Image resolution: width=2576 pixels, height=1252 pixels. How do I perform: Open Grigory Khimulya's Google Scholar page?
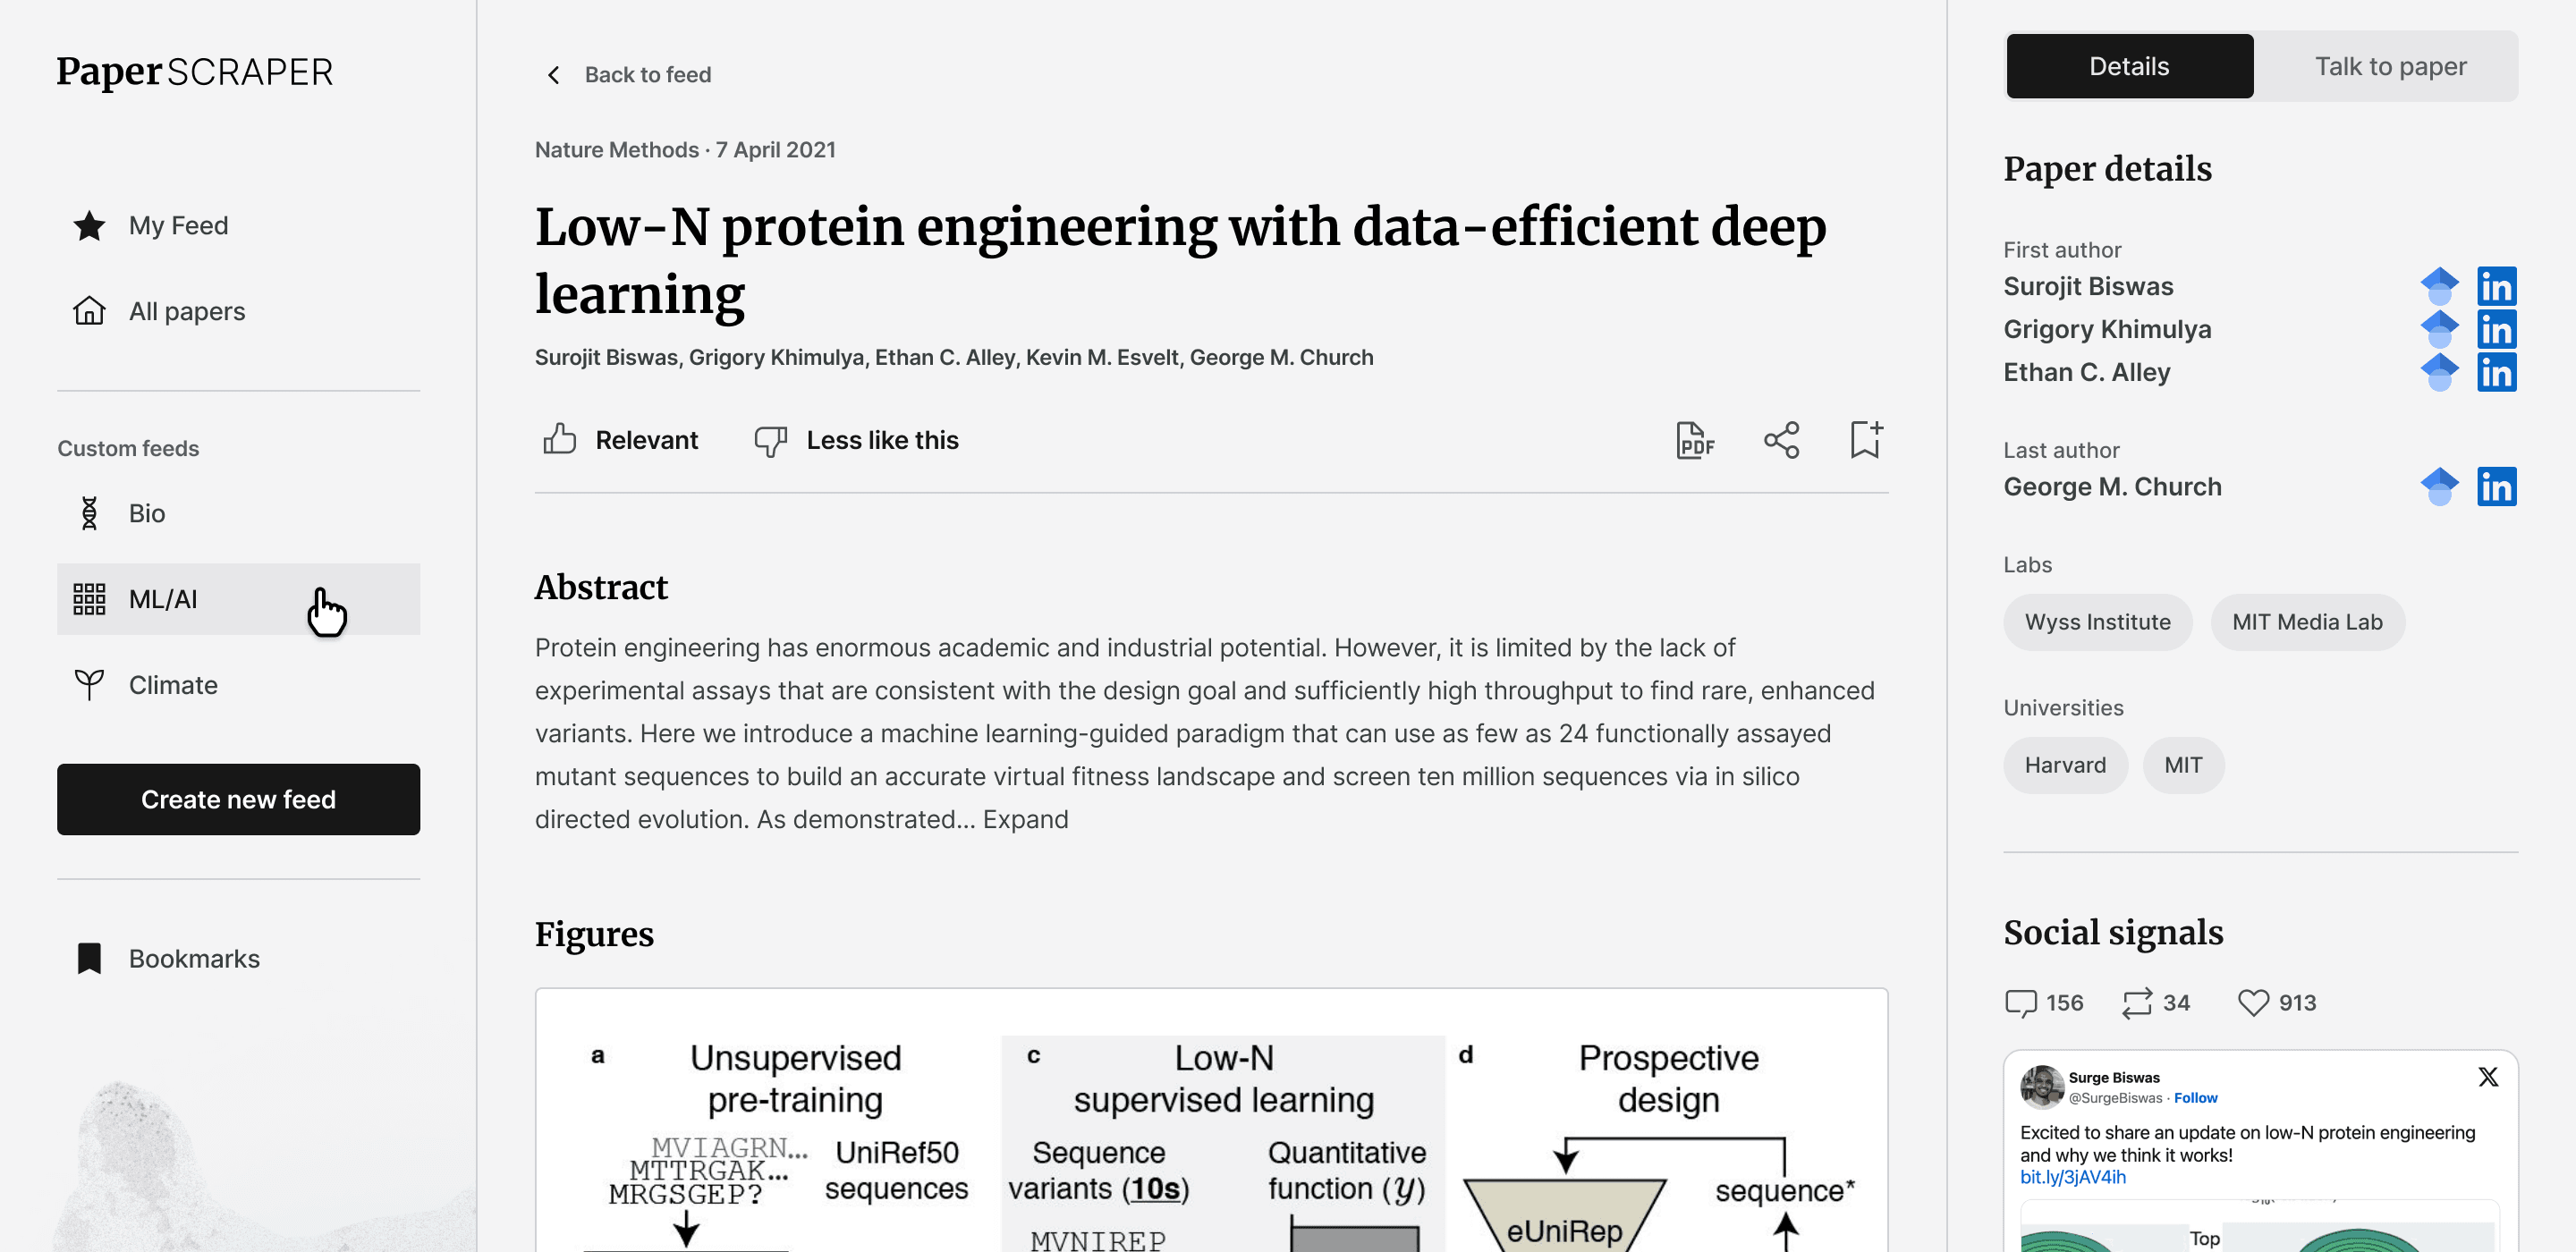pyautogui.click(x=2439, y=330)
